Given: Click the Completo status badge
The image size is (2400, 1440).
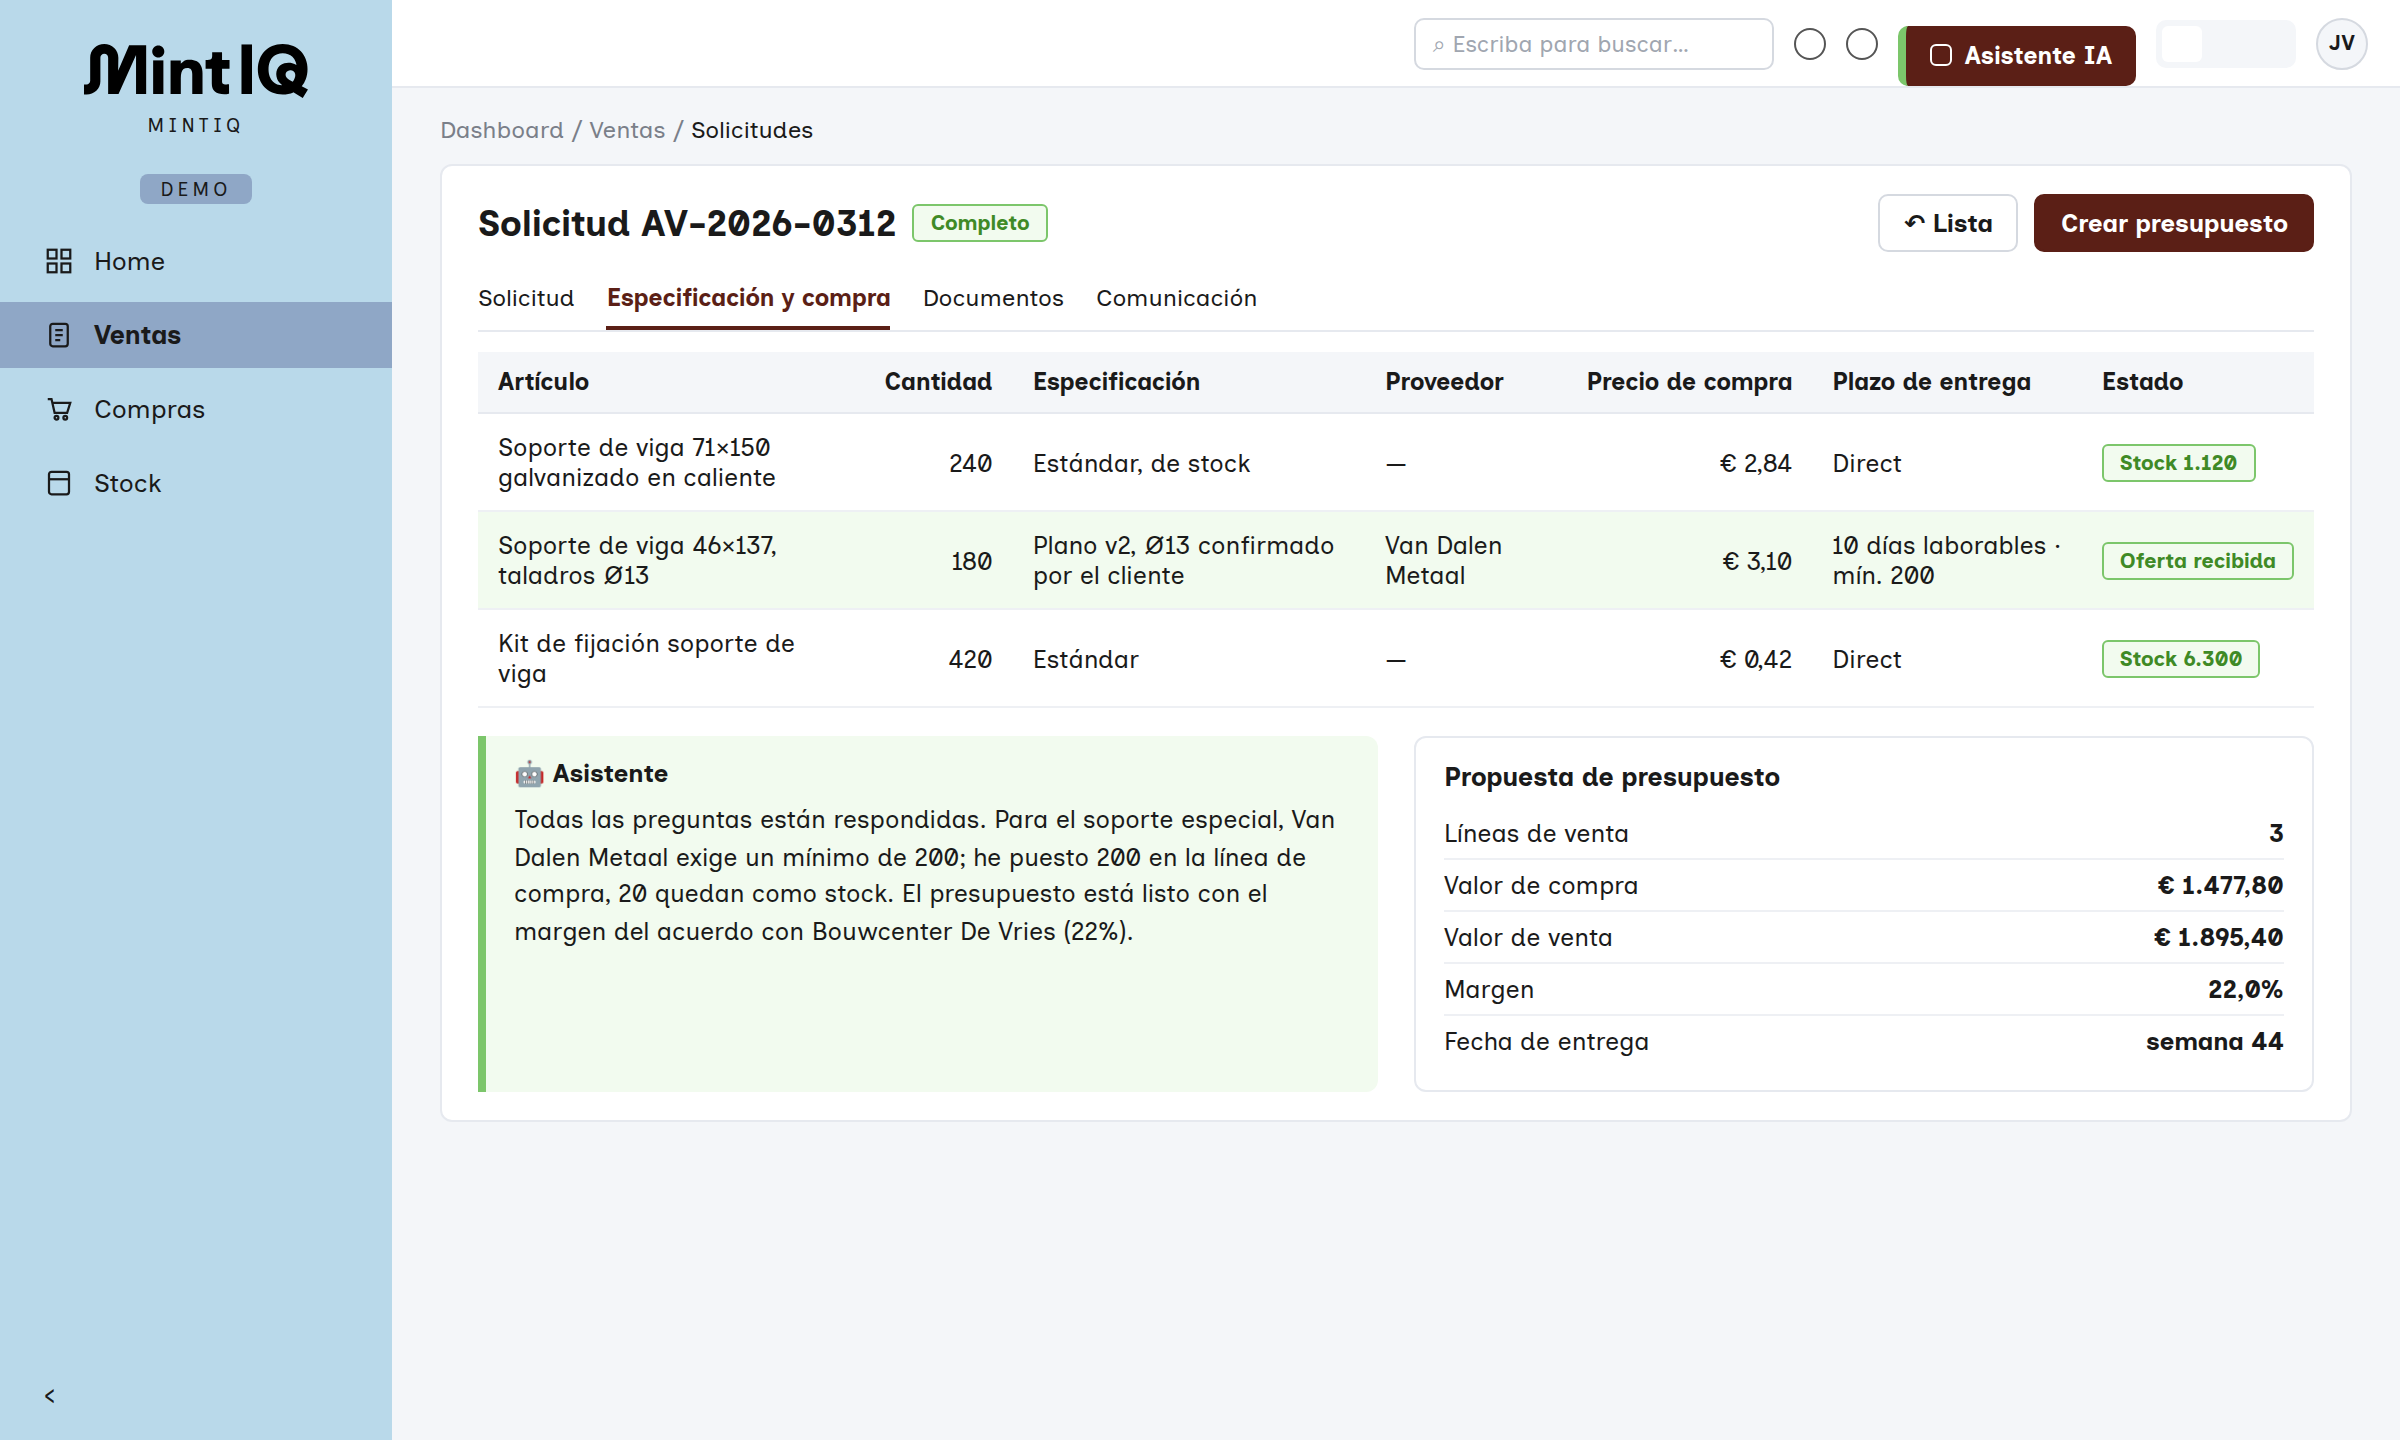Looking at the screenshot, I should (x=980, y=223).
